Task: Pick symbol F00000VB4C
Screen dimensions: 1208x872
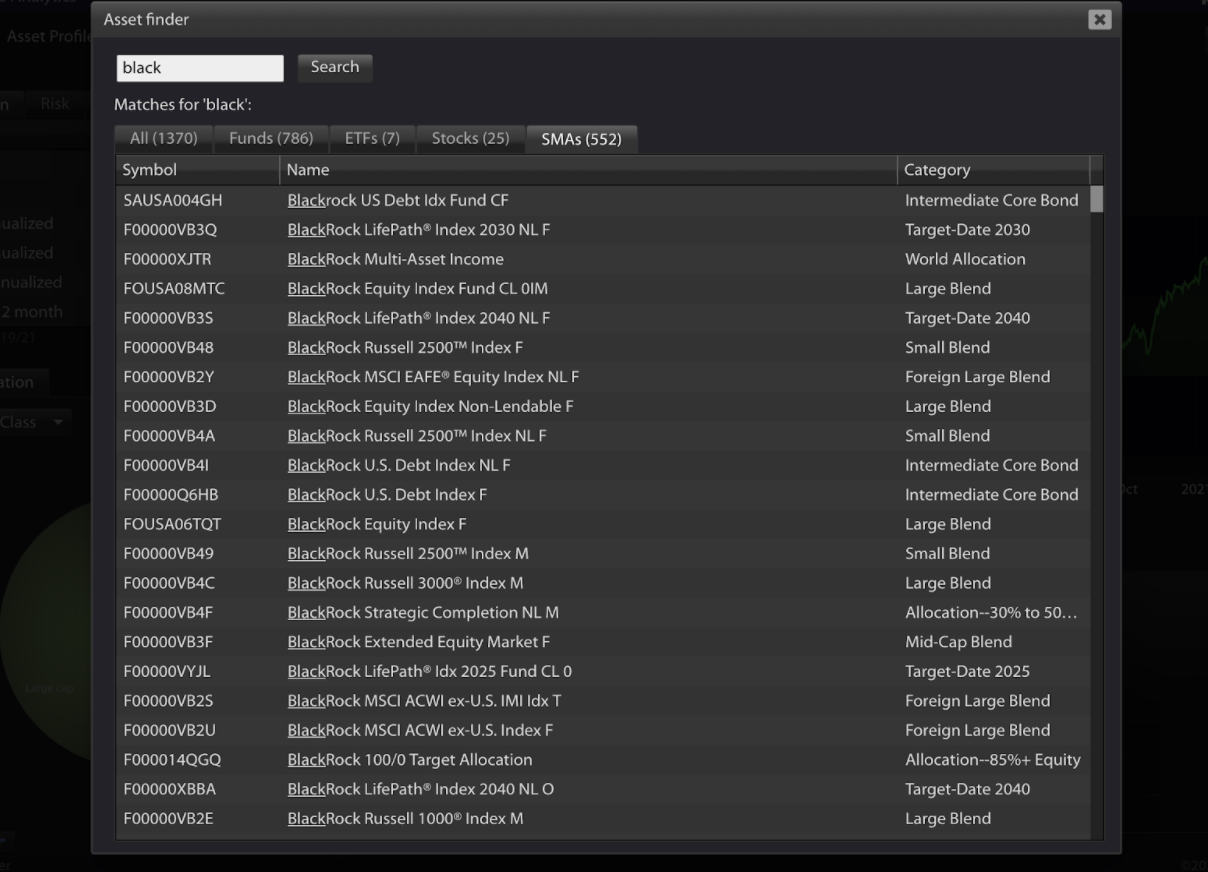Action: click(169, 583)
